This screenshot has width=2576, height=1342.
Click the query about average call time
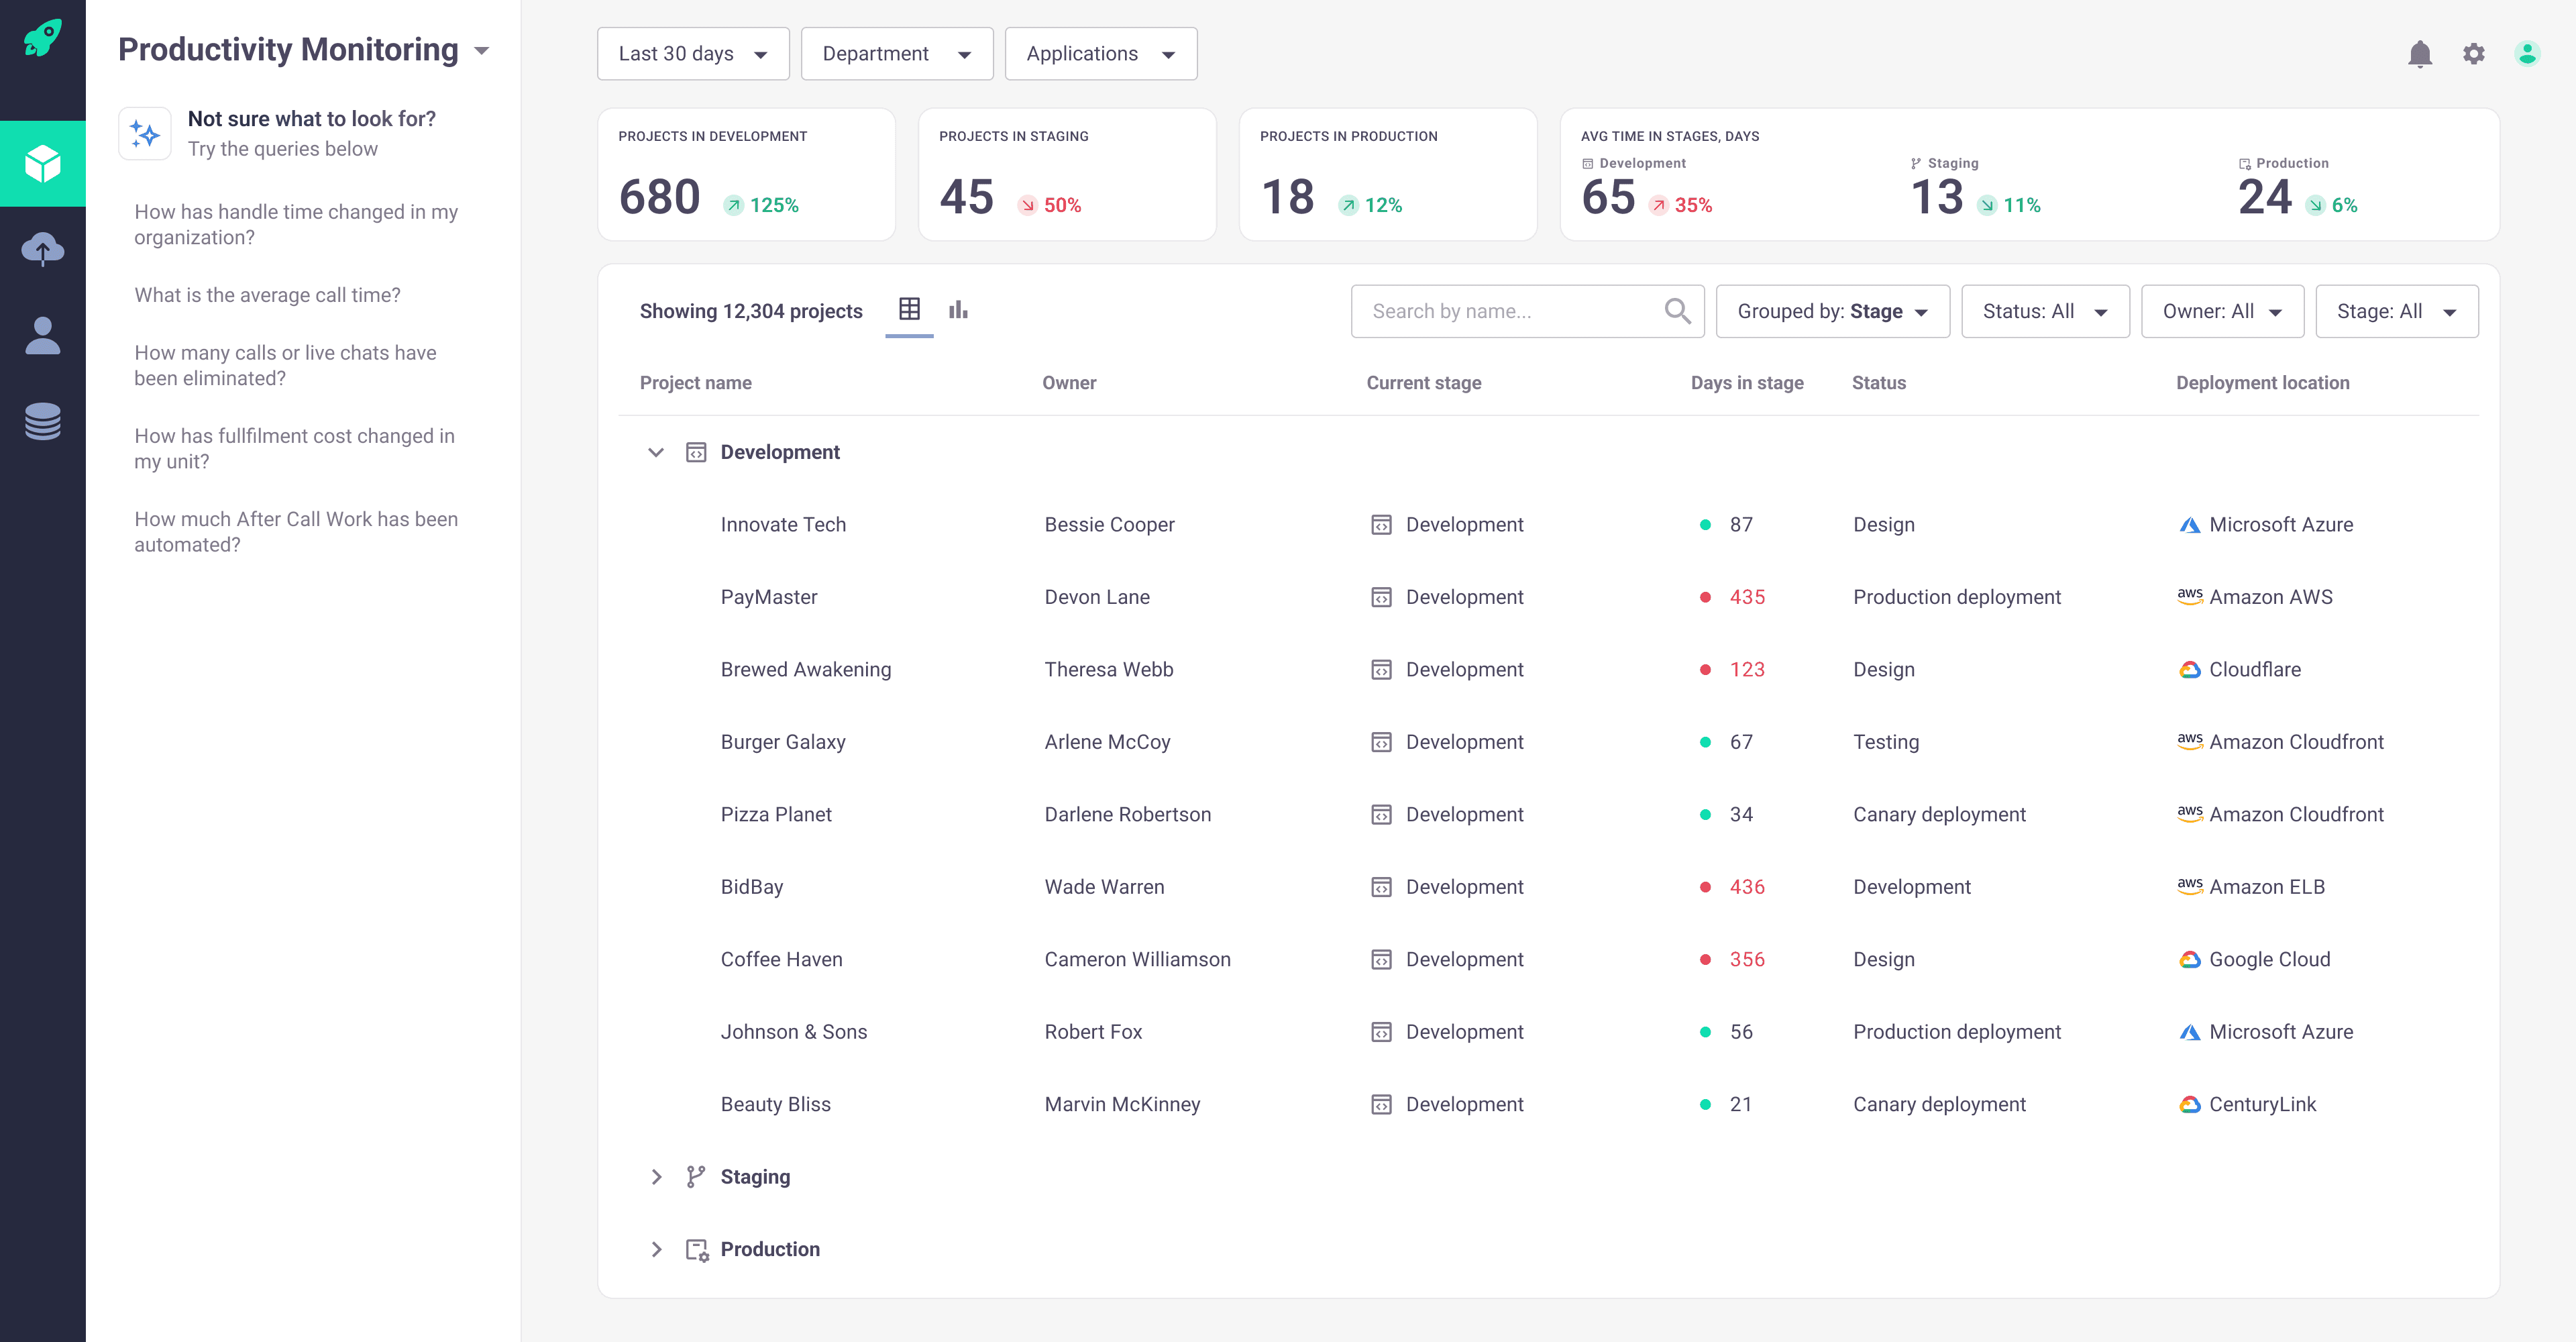[267, 294]
